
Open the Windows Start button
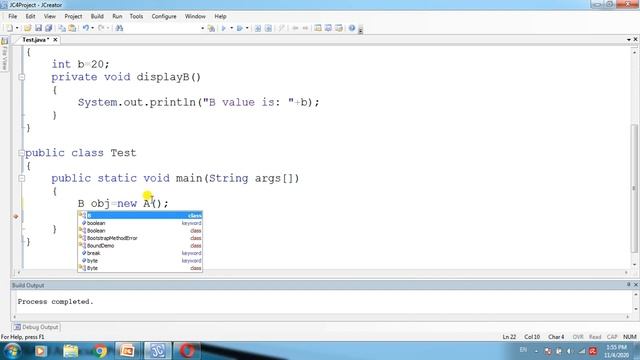click(x=12, y=351)
